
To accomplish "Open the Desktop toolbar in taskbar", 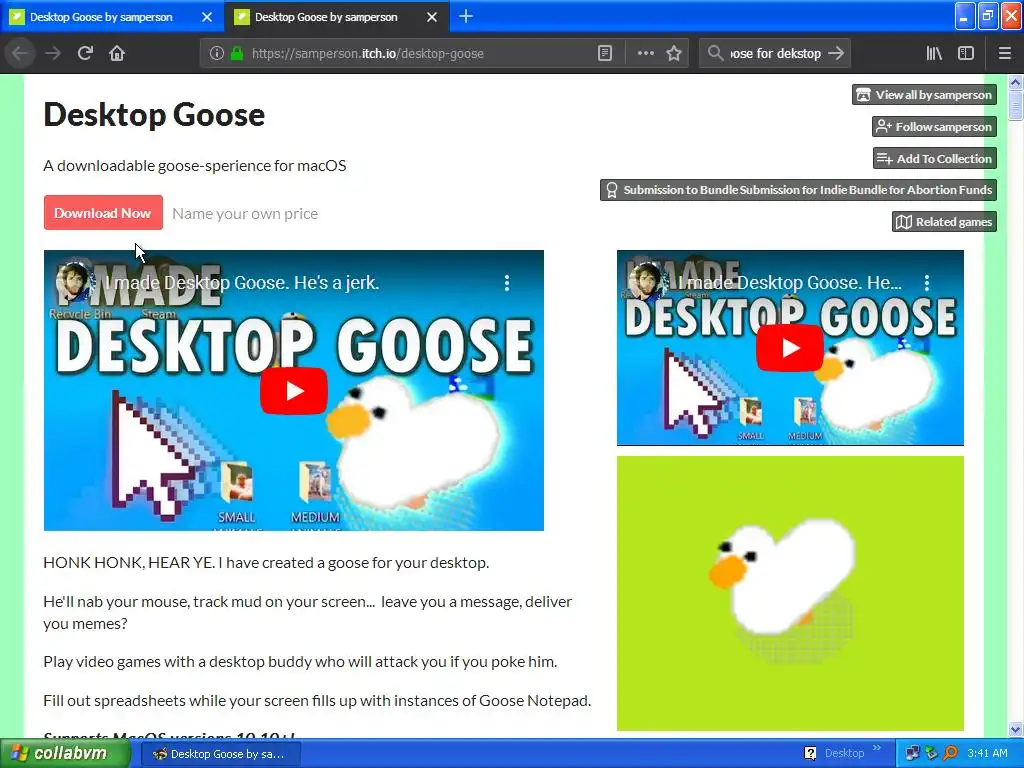I will [844, 754].
